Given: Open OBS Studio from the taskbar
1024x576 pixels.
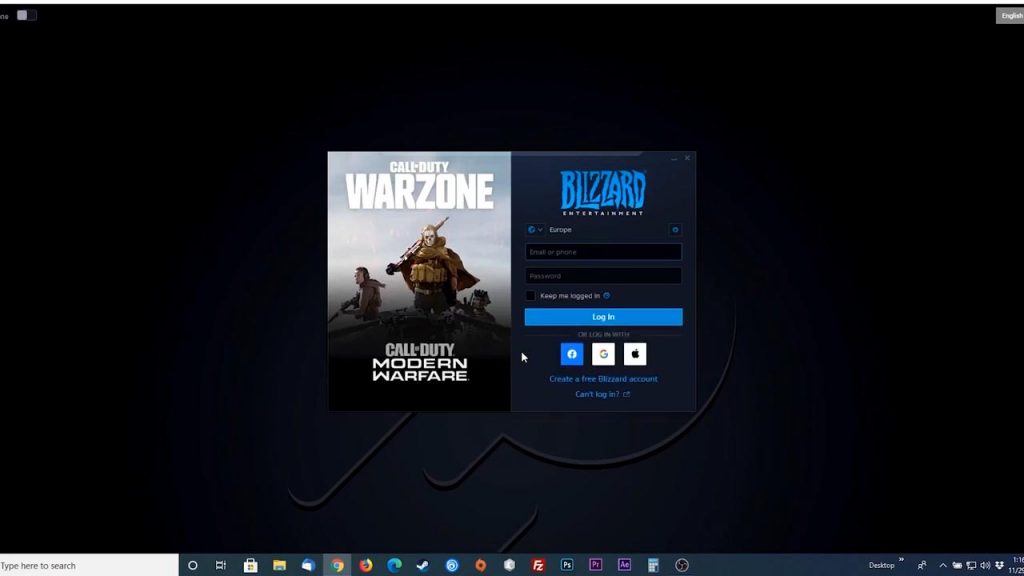Looking at the screenshot, I should [x=682, y=566].
